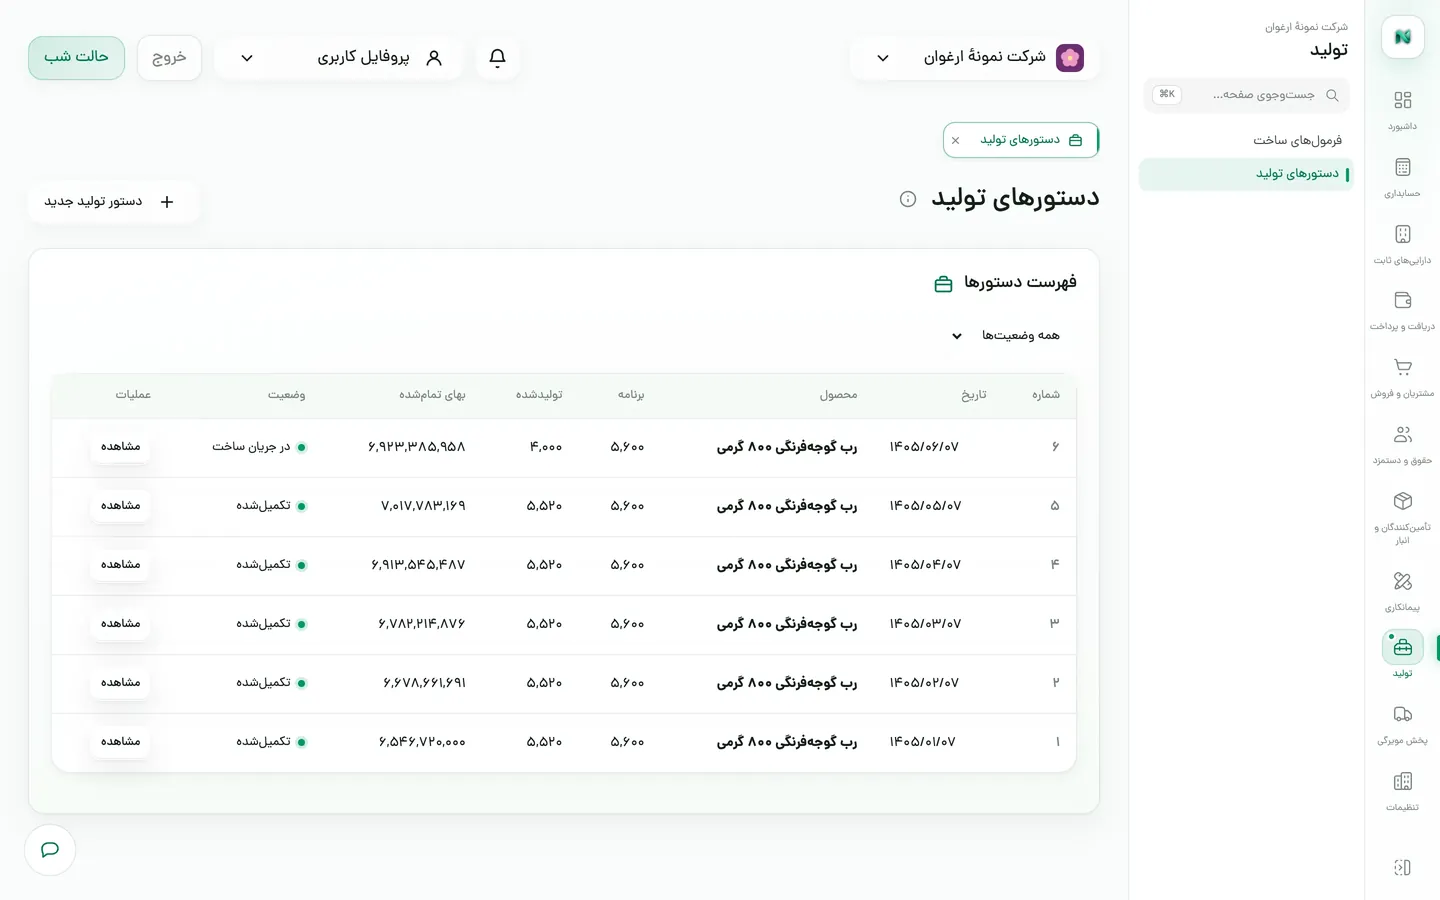
Task: Click the cost value ۶,۹۲۳,۳۸۵,۹۵۸
Action: tap(416, 447)
